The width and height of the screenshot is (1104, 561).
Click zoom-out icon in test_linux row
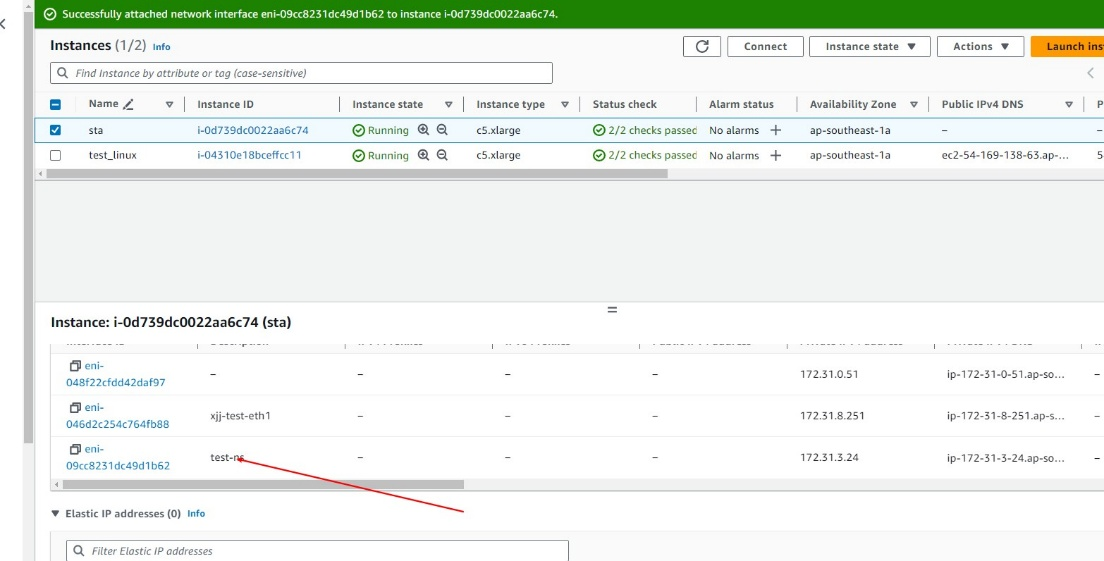(442, 155)
